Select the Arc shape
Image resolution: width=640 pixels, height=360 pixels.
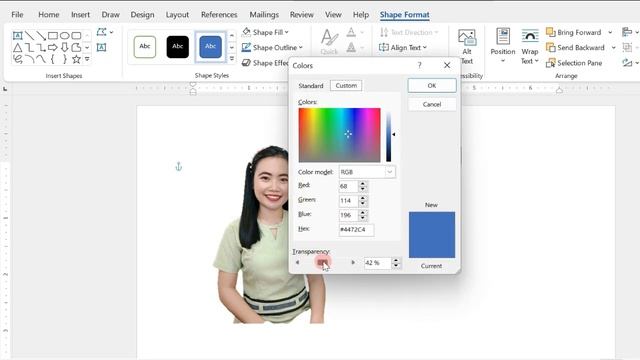pos(29,59)
